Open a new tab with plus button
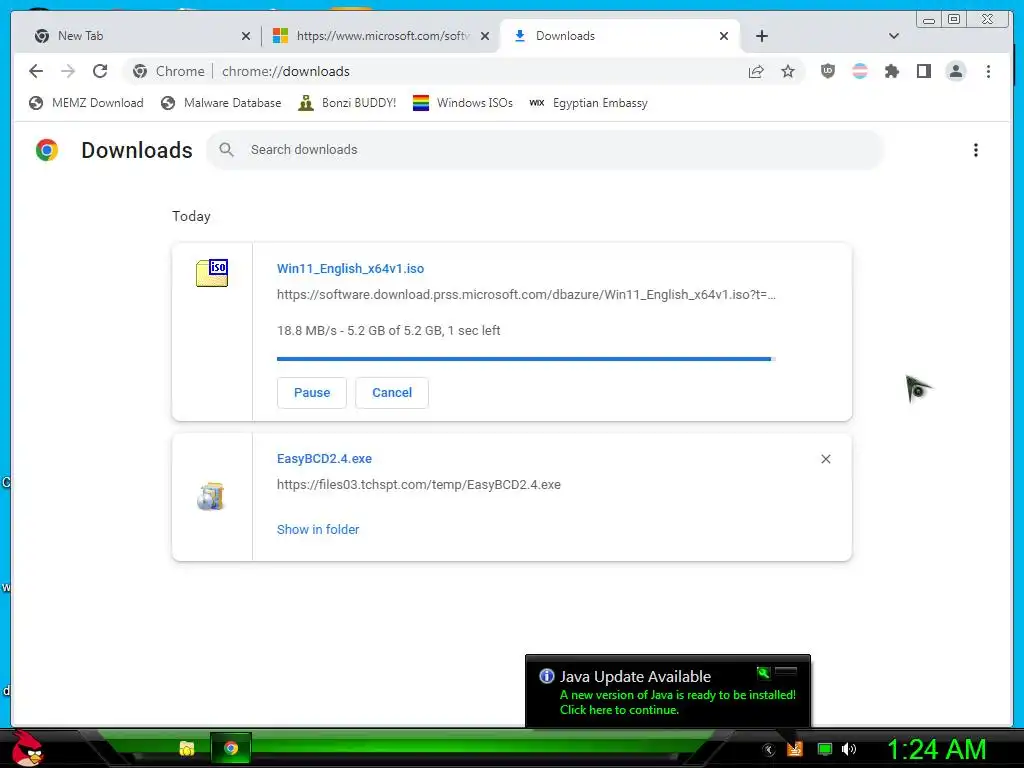Image resolution: width=1024 pixels, height=768 pixels. click(761, 36)
